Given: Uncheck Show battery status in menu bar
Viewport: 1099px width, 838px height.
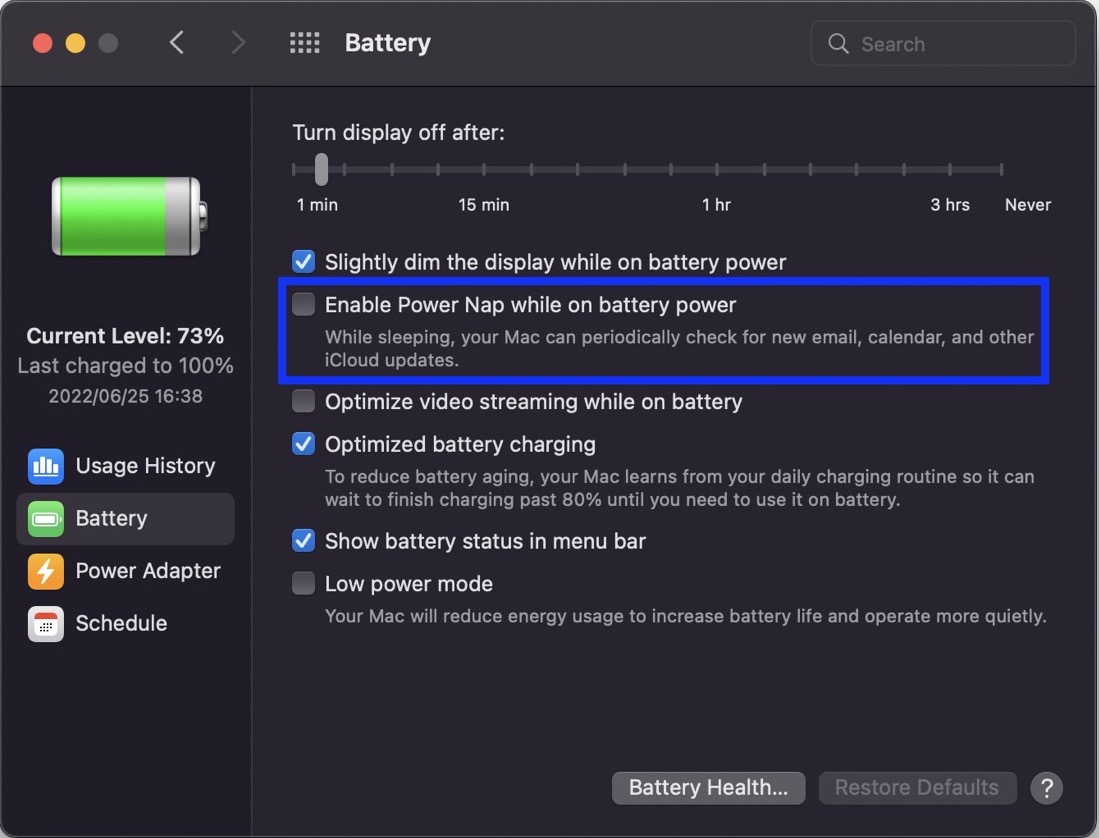Looking at the screenshot, I should [x=303, y=540].
